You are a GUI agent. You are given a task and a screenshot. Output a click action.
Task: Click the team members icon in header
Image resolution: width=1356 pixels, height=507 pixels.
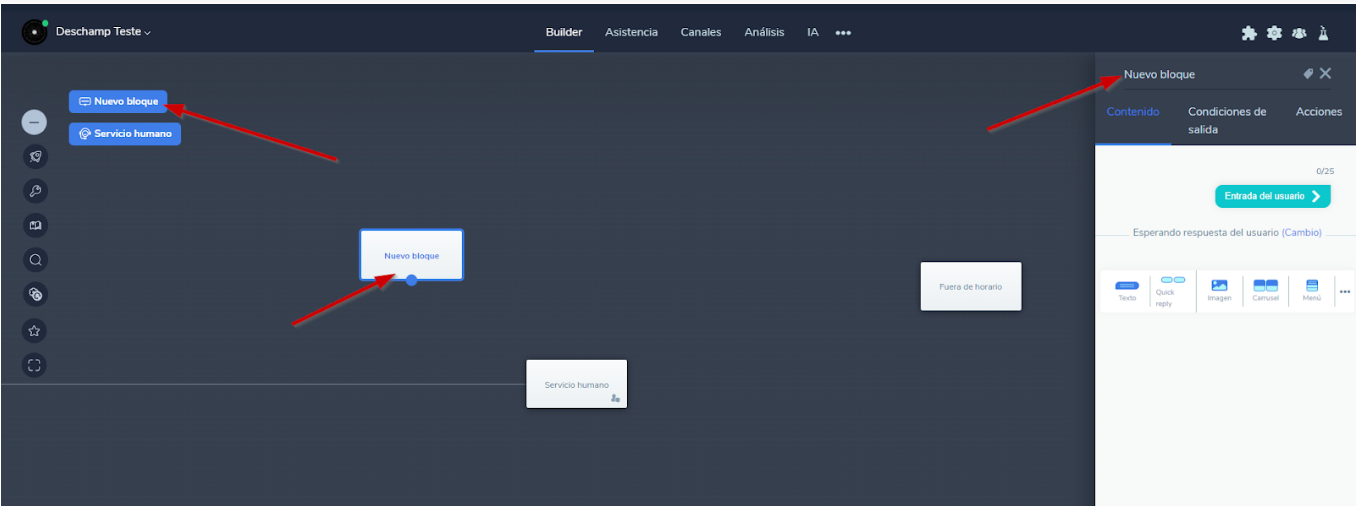pyautogui.click(x=1299, y=33)
